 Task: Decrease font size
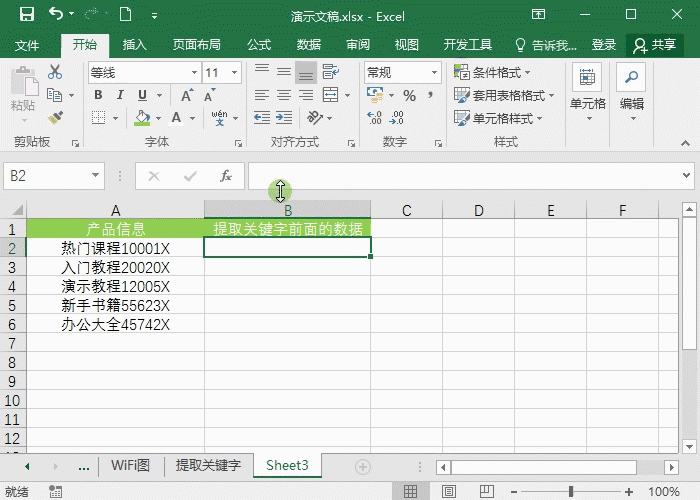[209, 95]
